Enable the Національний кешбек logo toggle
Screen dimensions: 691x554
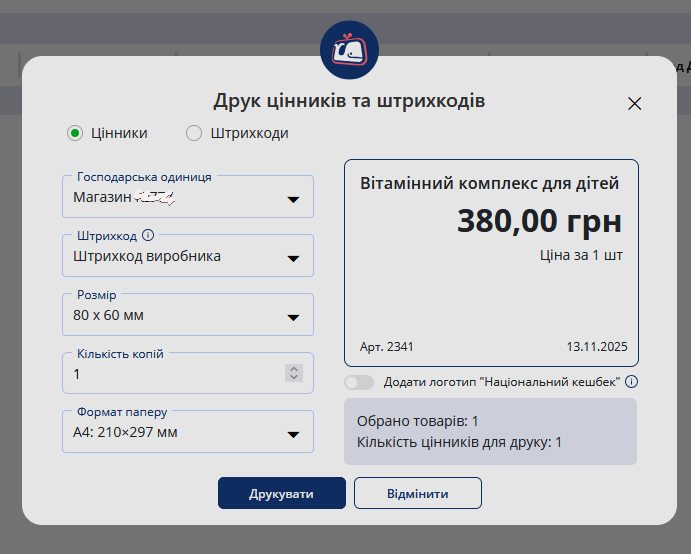(x=359, y=382)
